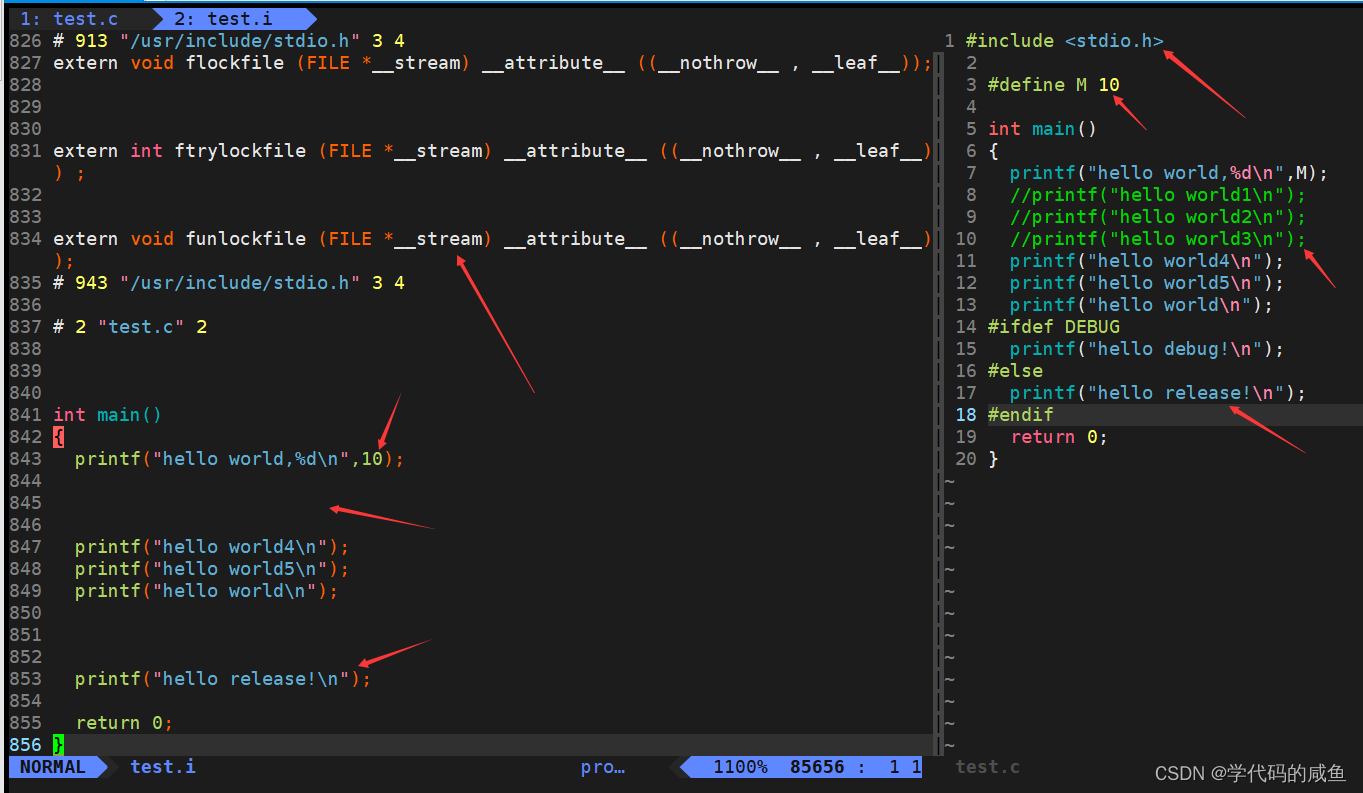The height and width of the screenshot is (793, 1363).
Task: Click printf hello world4 on line 11 in test.c
Action: pyautogui.click(x=1147, y=261)
